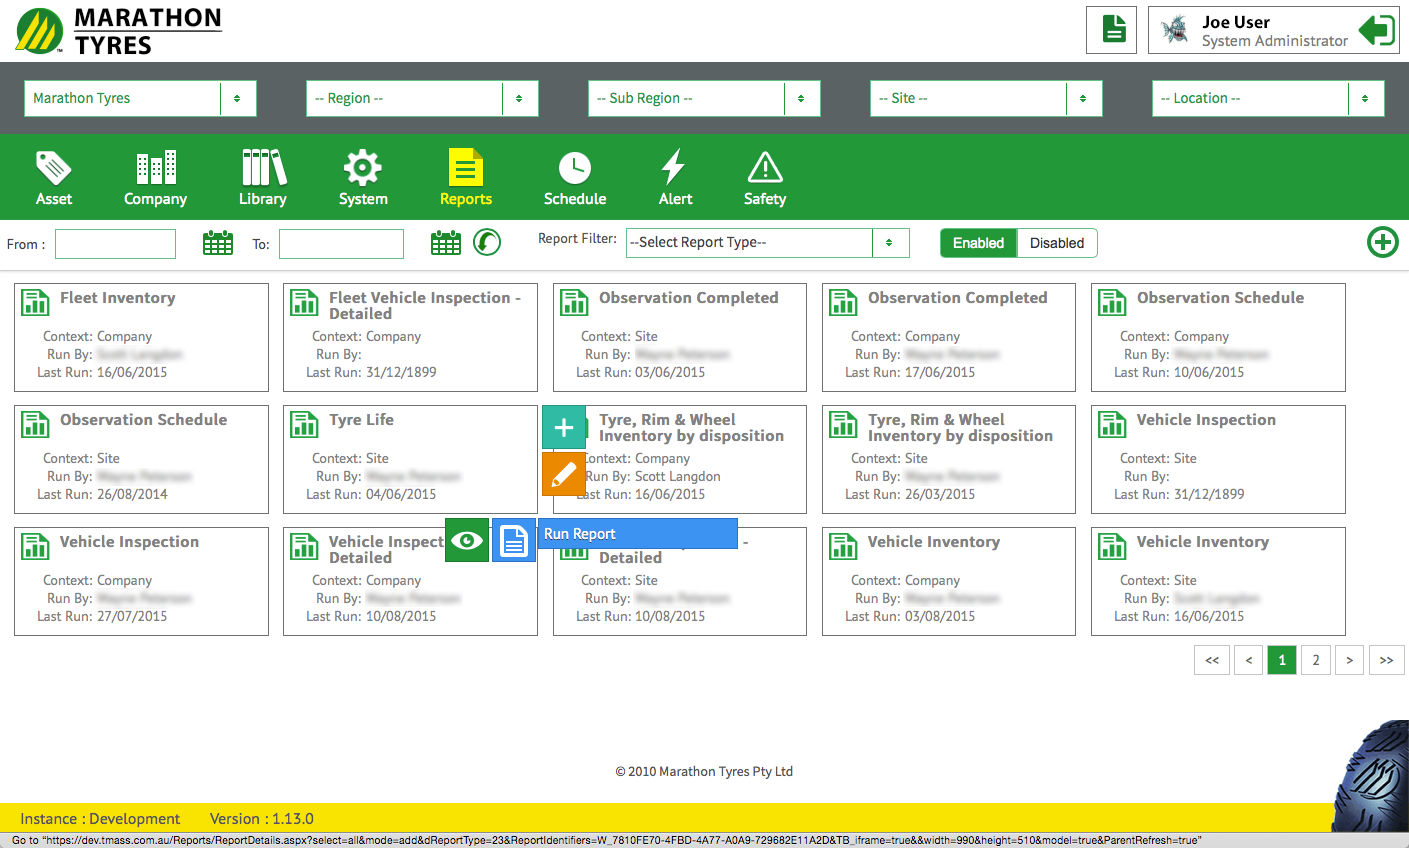Image resolution: width=1409 pixels, height=848 pixels.
Task: Jump to last page with >> button
Action: [1386, 660]
